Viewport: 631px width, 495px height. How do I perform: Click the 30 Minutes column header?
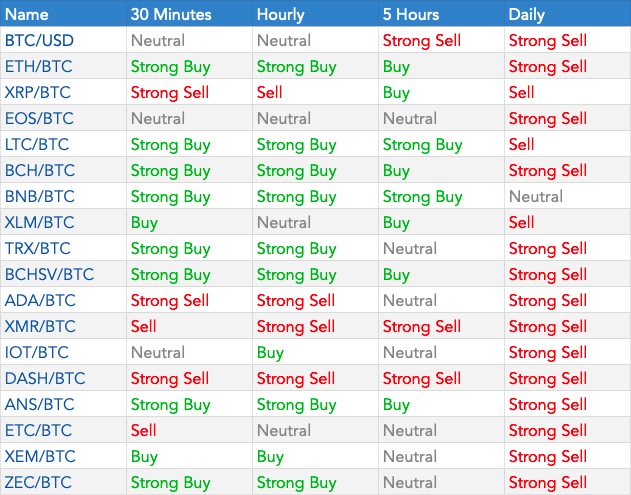click(169, 15)
